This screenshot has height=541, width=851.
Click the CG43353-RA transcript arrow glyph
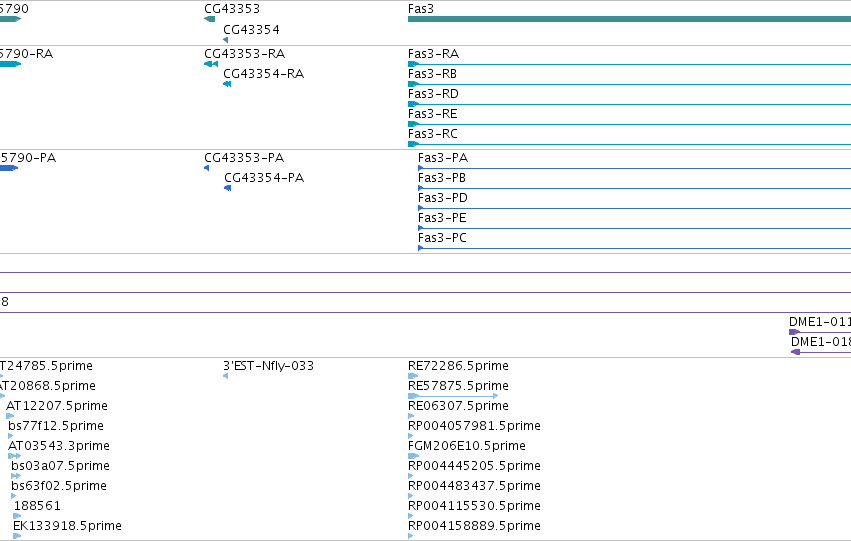tap(211, 64)
